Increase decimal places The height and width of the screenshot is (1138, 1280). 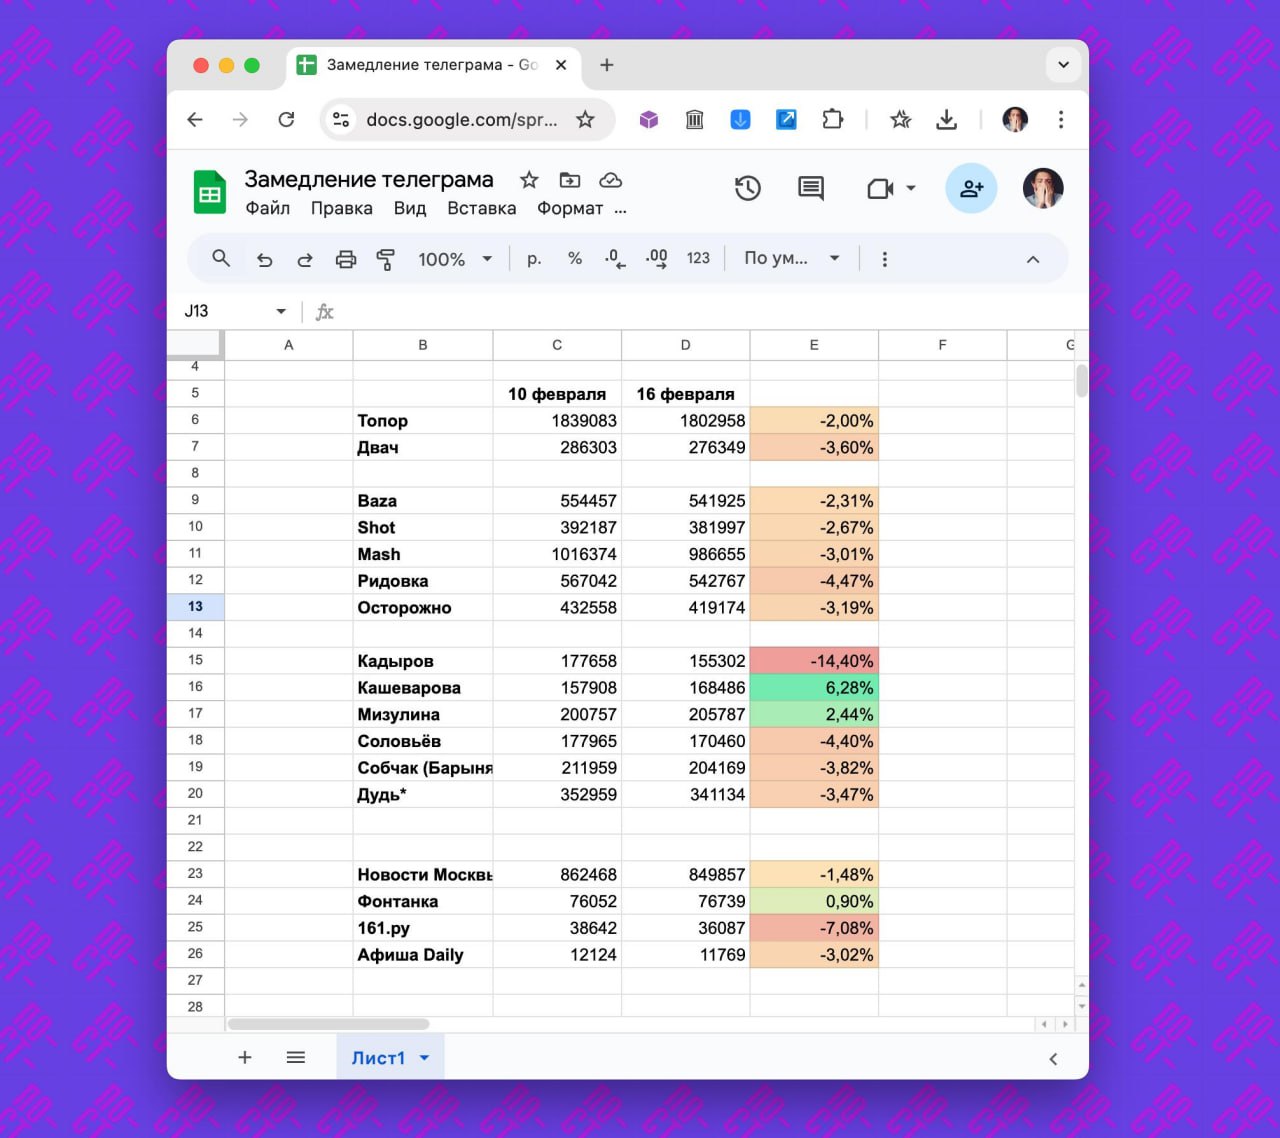(x=656, y=259)
